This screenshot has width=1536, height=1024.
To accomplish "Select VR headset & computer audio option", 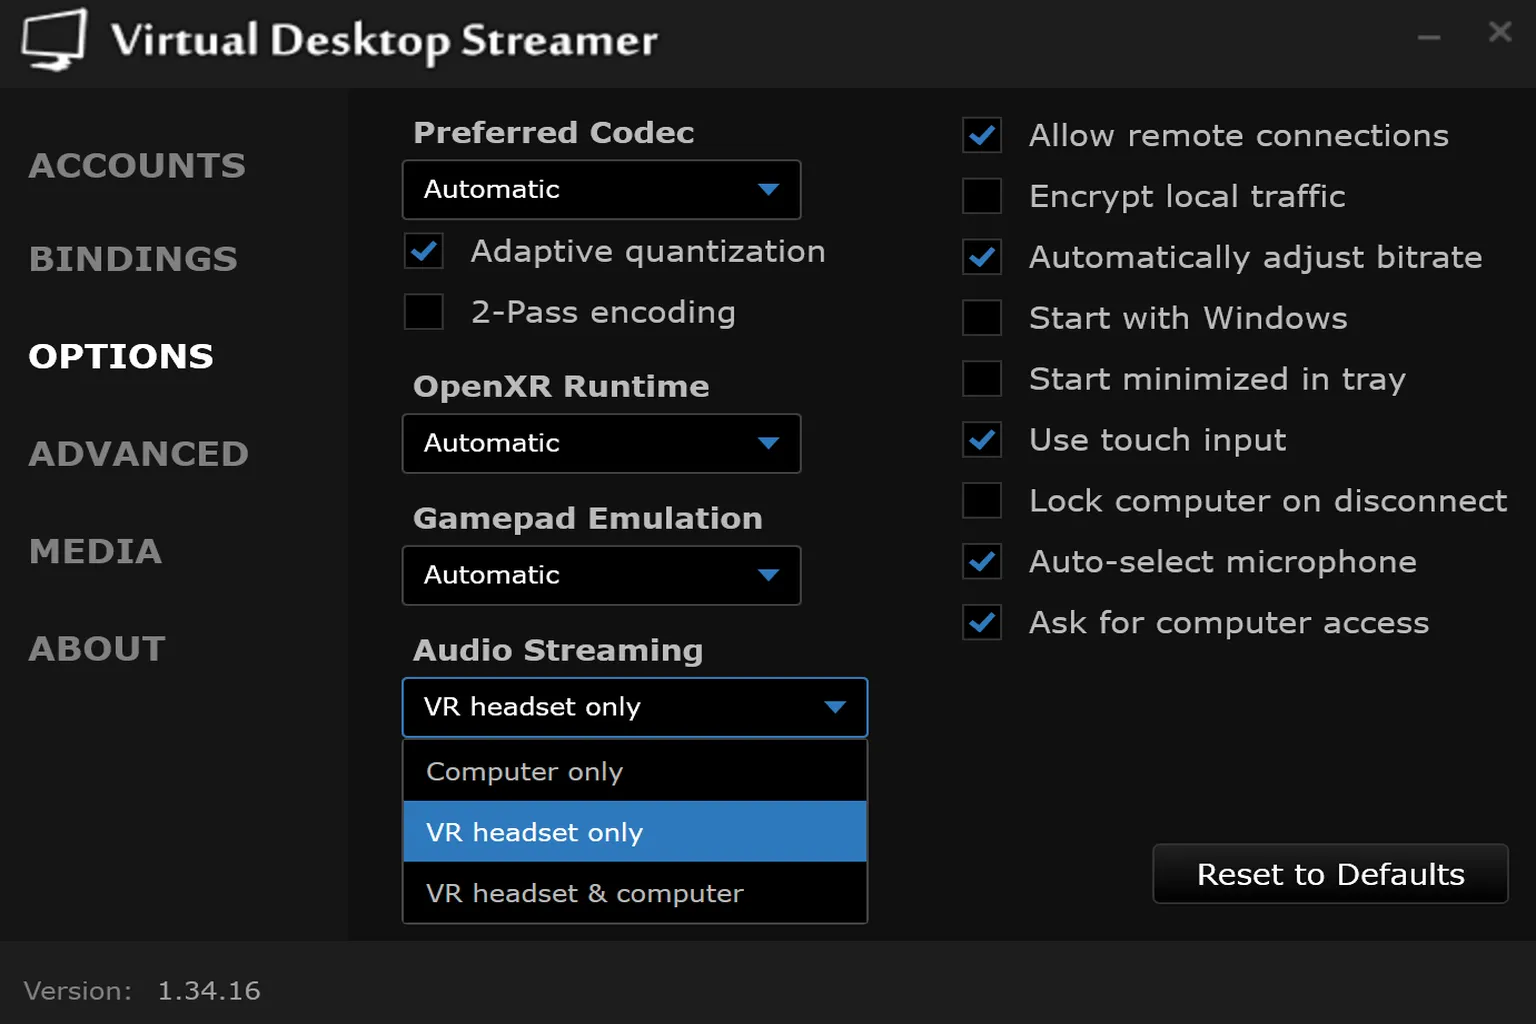I will 635,893.
